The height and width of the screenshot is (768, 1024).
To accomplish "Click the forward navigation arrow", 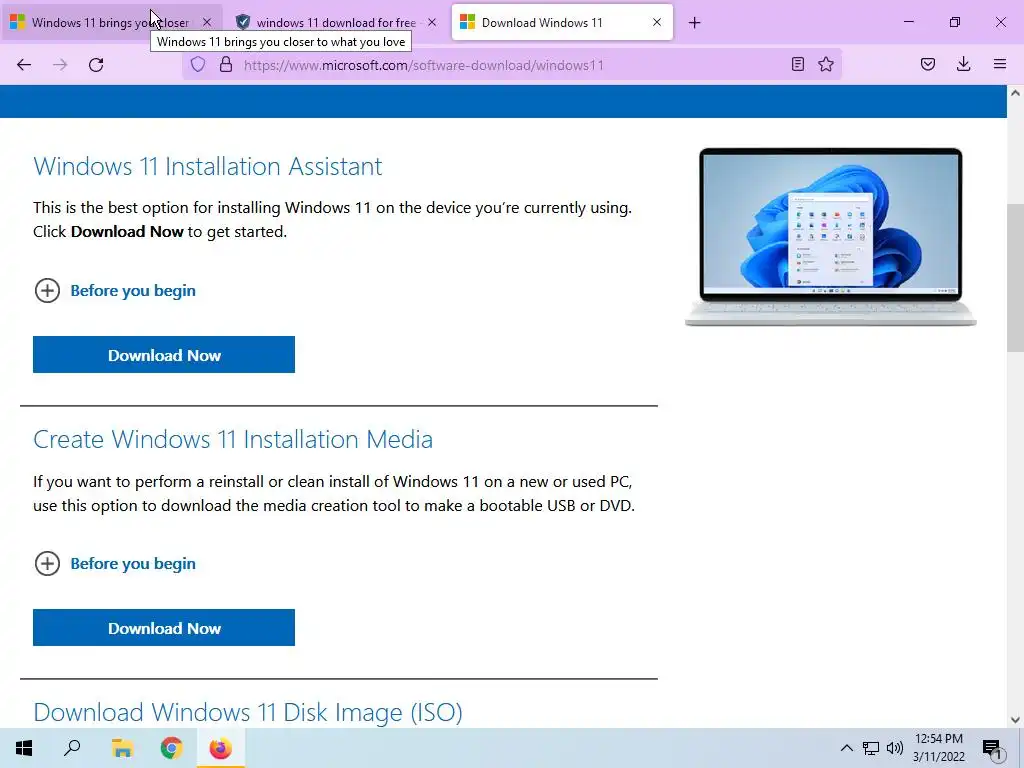I will 60,65.
